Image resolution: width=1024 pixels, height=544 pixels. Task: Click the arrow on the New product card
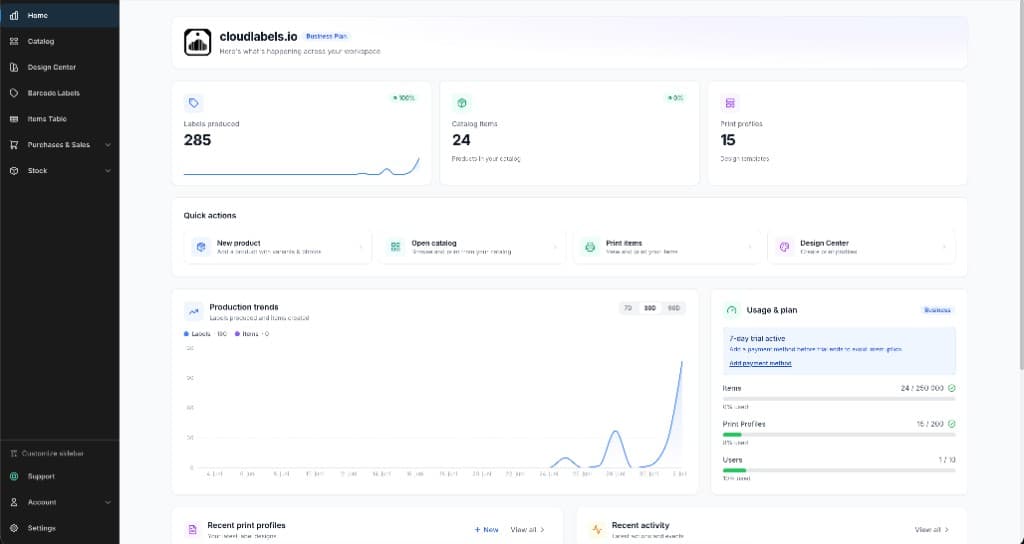click(x=360, y=247)
